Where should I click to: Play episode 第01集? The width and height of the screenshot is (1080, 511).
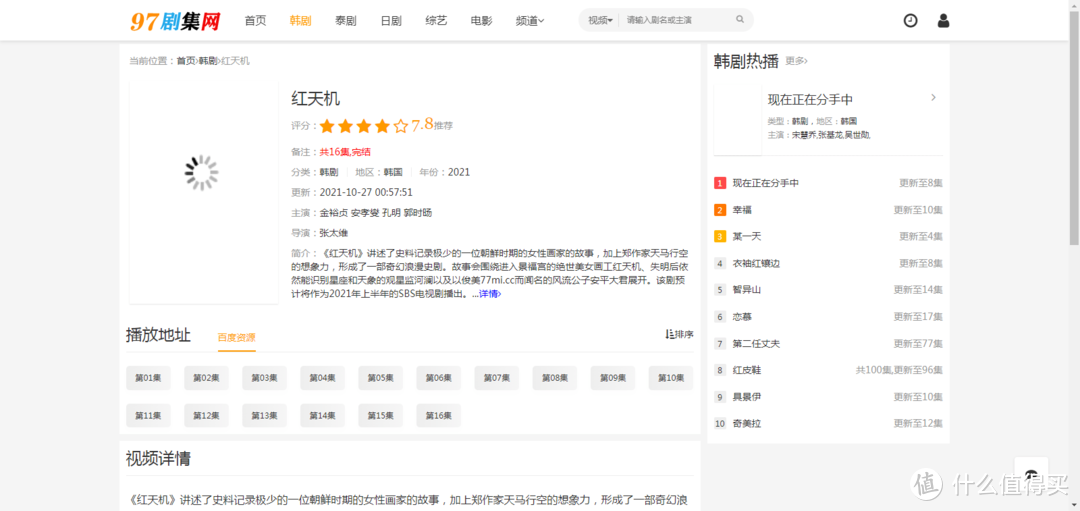[x=148, y=378]
